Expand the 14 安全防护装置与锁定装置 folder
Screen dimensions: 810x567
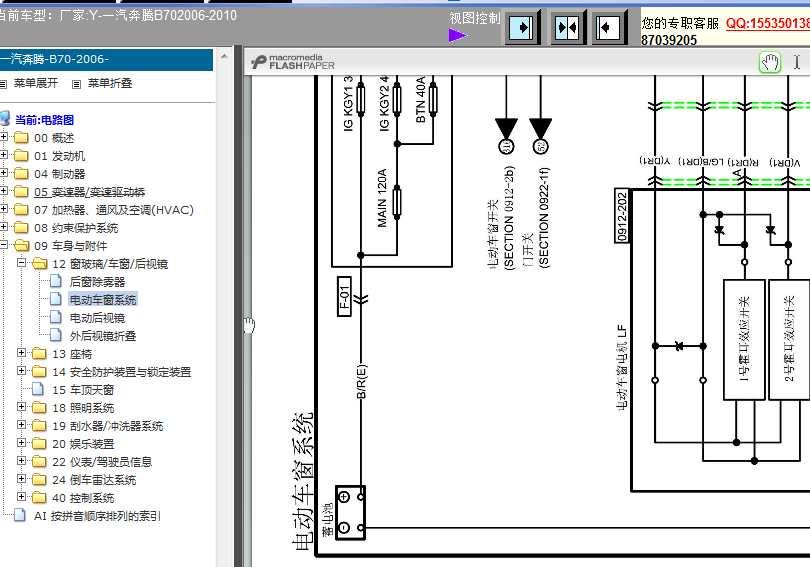[21, 371]
